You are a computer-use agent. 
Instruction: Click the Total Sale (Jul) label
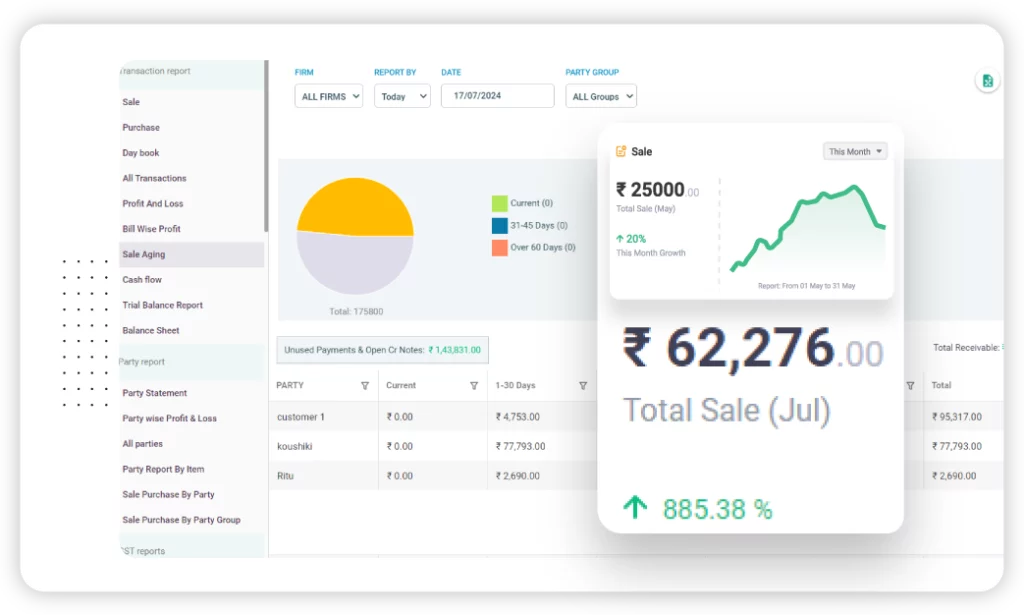[727, 411]
